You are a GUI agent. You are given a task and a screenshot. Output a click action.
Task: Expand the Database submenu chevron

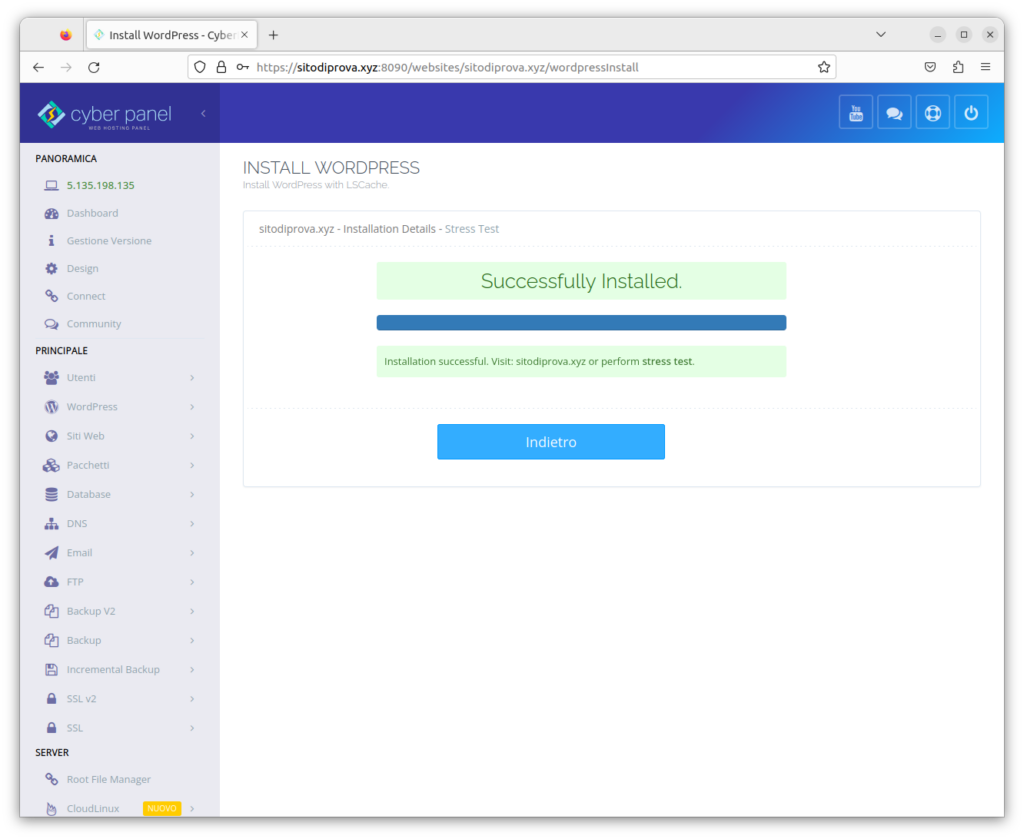(192, 494)
